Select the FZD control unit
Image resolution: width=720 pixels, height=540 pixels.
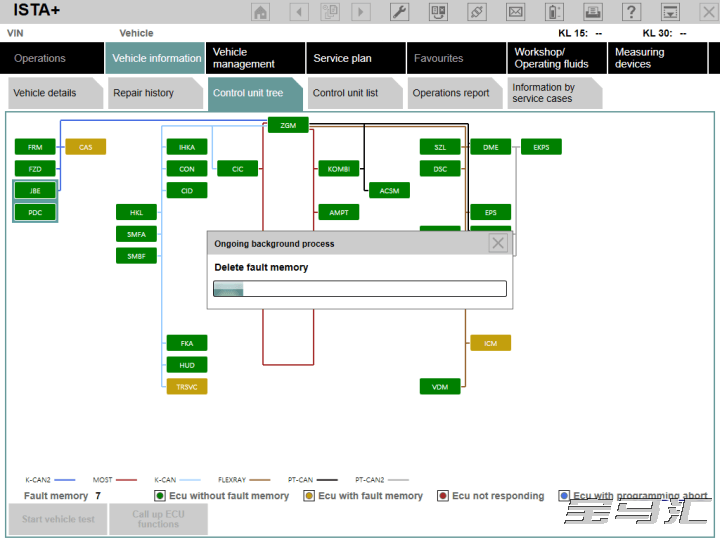(x=35, y=169)
